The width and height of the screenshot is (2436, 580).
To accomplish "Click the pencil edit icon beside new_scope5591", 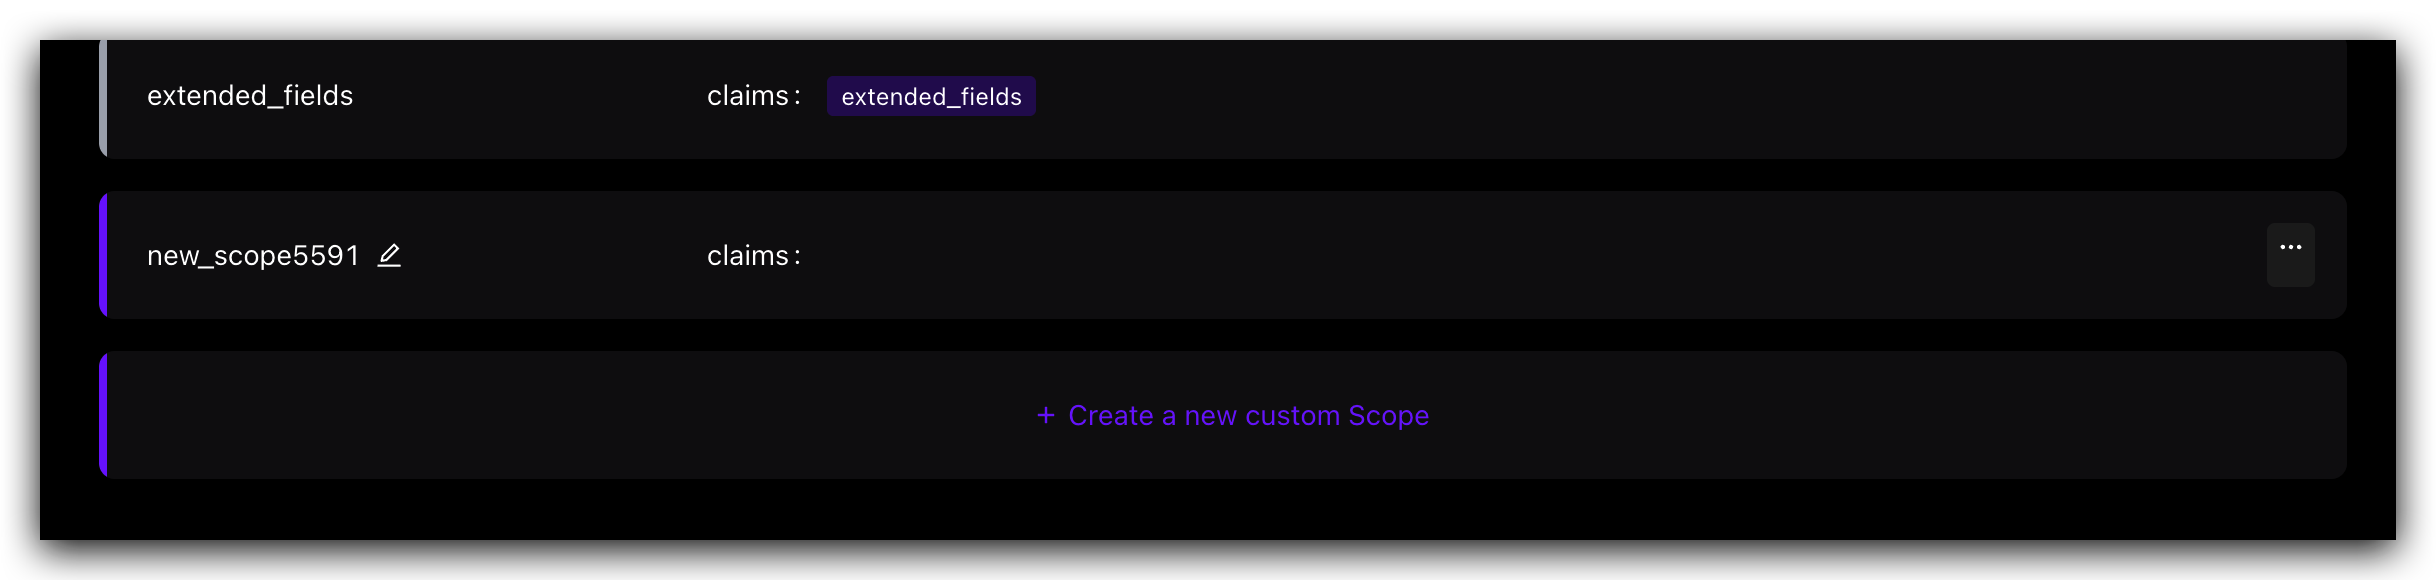I will 389,256.
